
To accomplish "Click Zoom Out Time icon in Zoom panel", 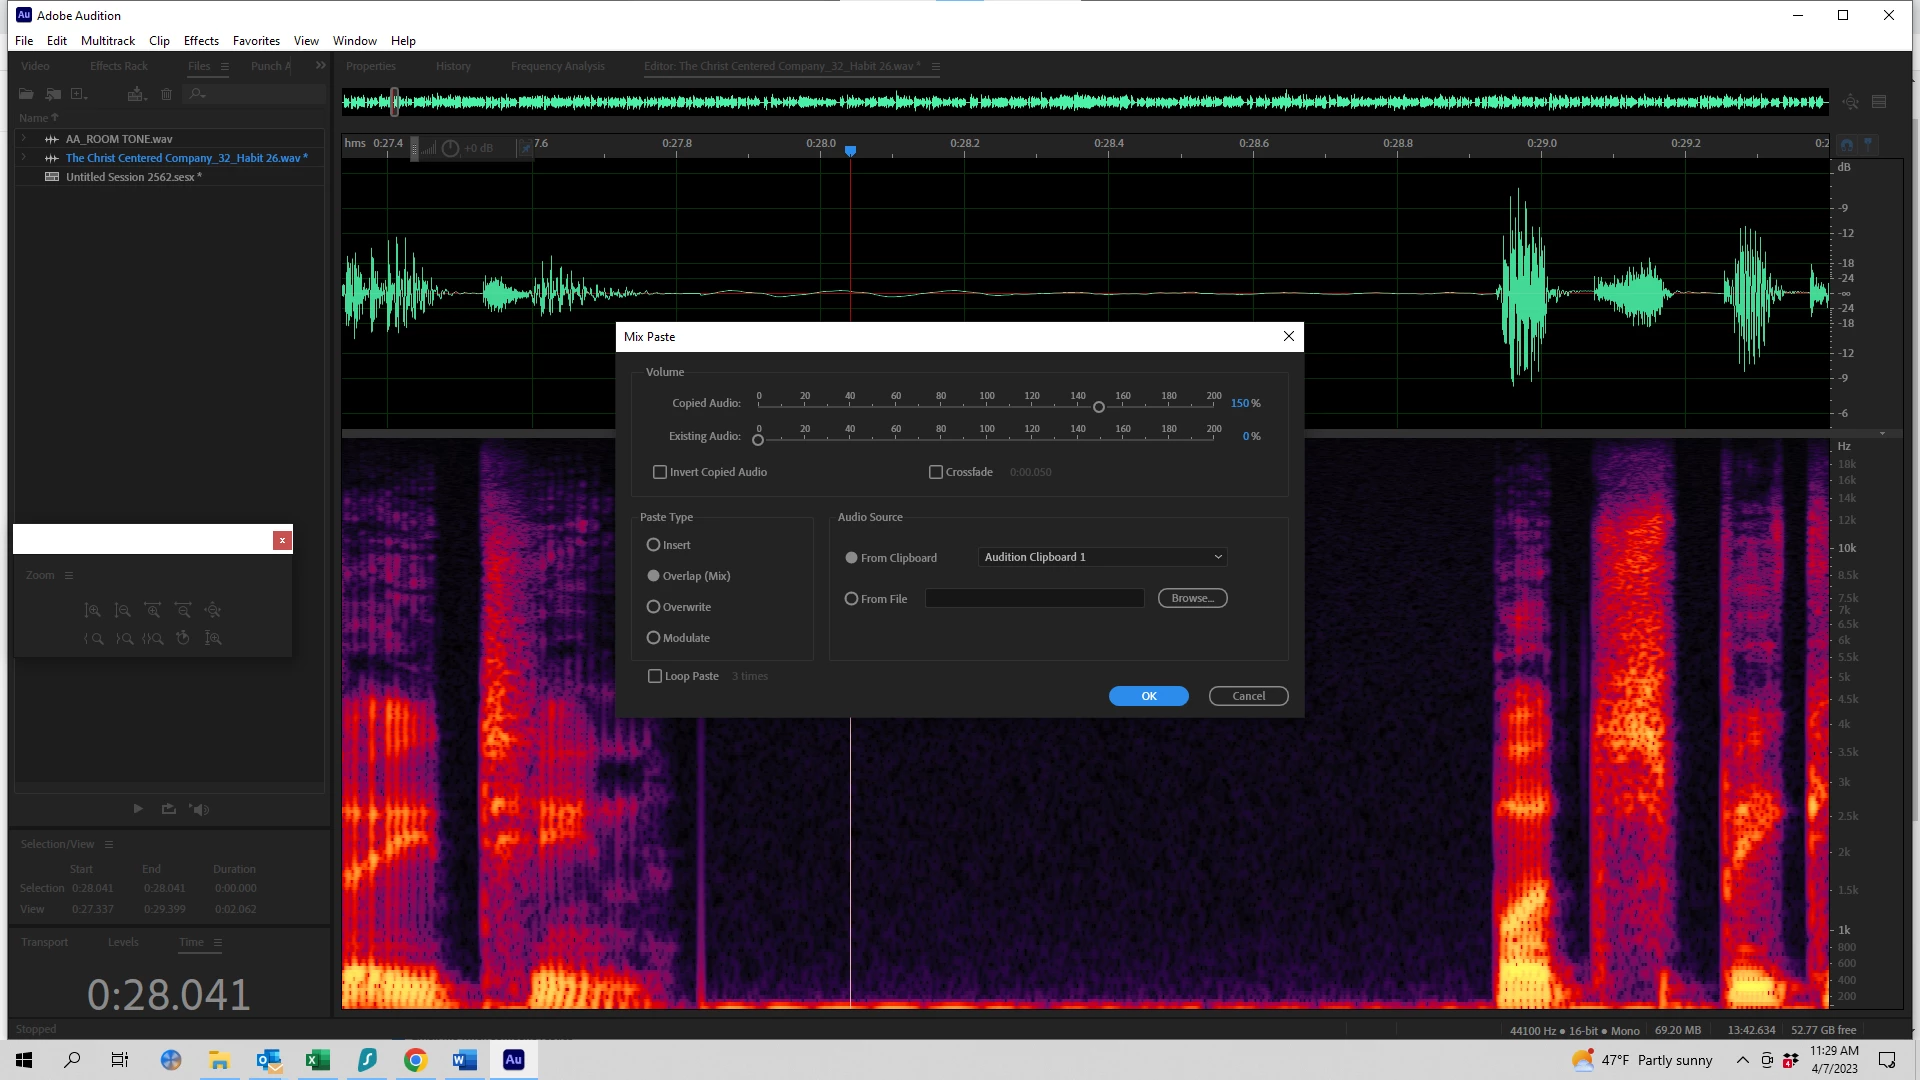I will click(x=182, y=610).
